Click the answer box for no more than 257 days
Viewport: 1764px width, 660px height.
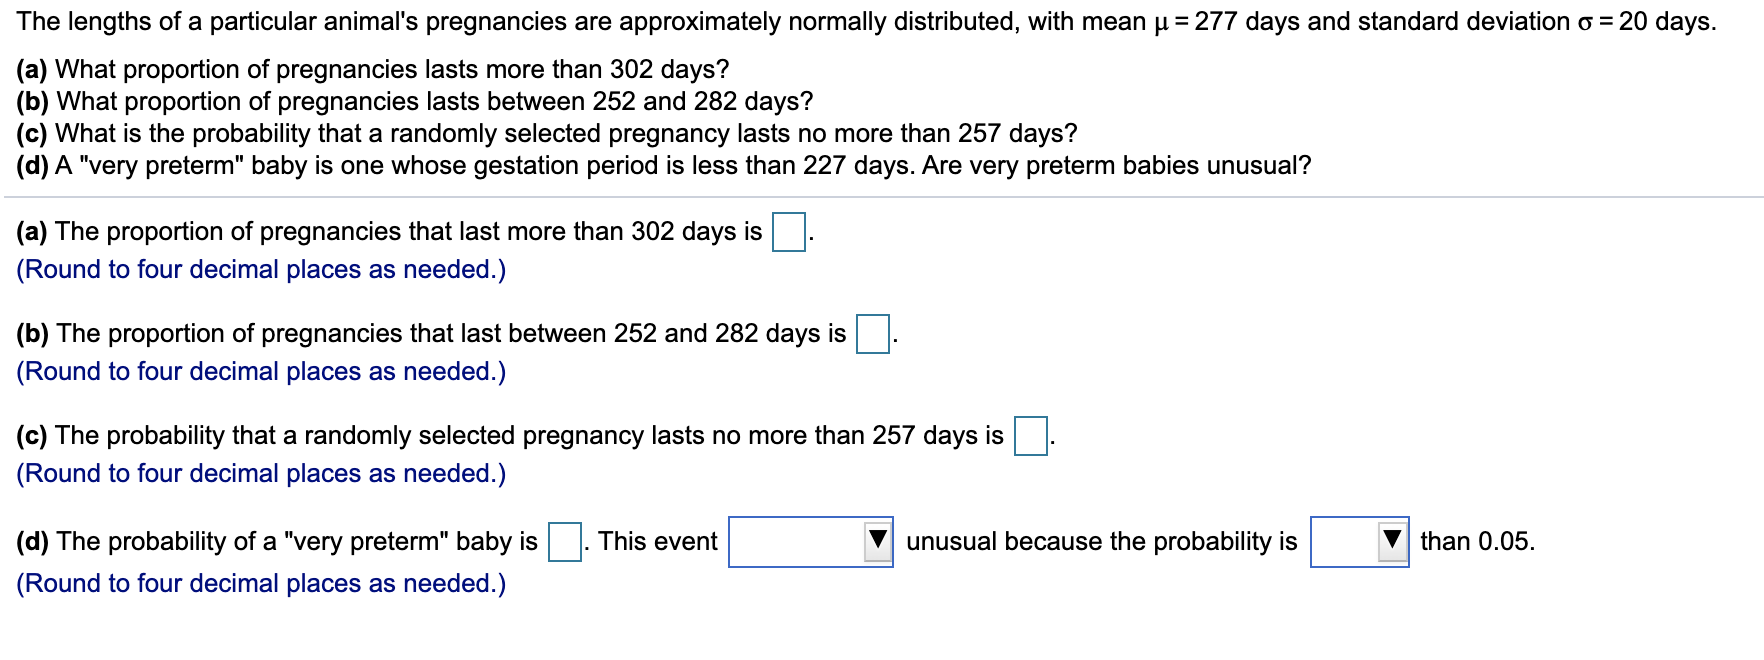pyautogui.click(x=1031, y=436)
